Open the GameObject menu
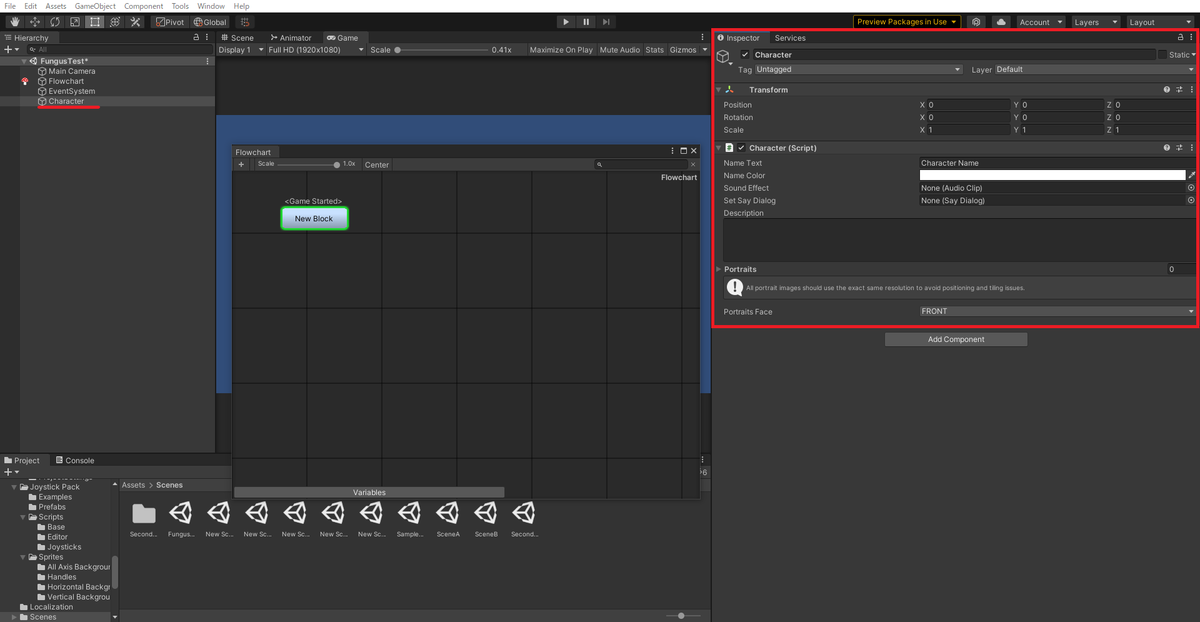Screen dimensions: 1200x622 (x=95, y=5)
